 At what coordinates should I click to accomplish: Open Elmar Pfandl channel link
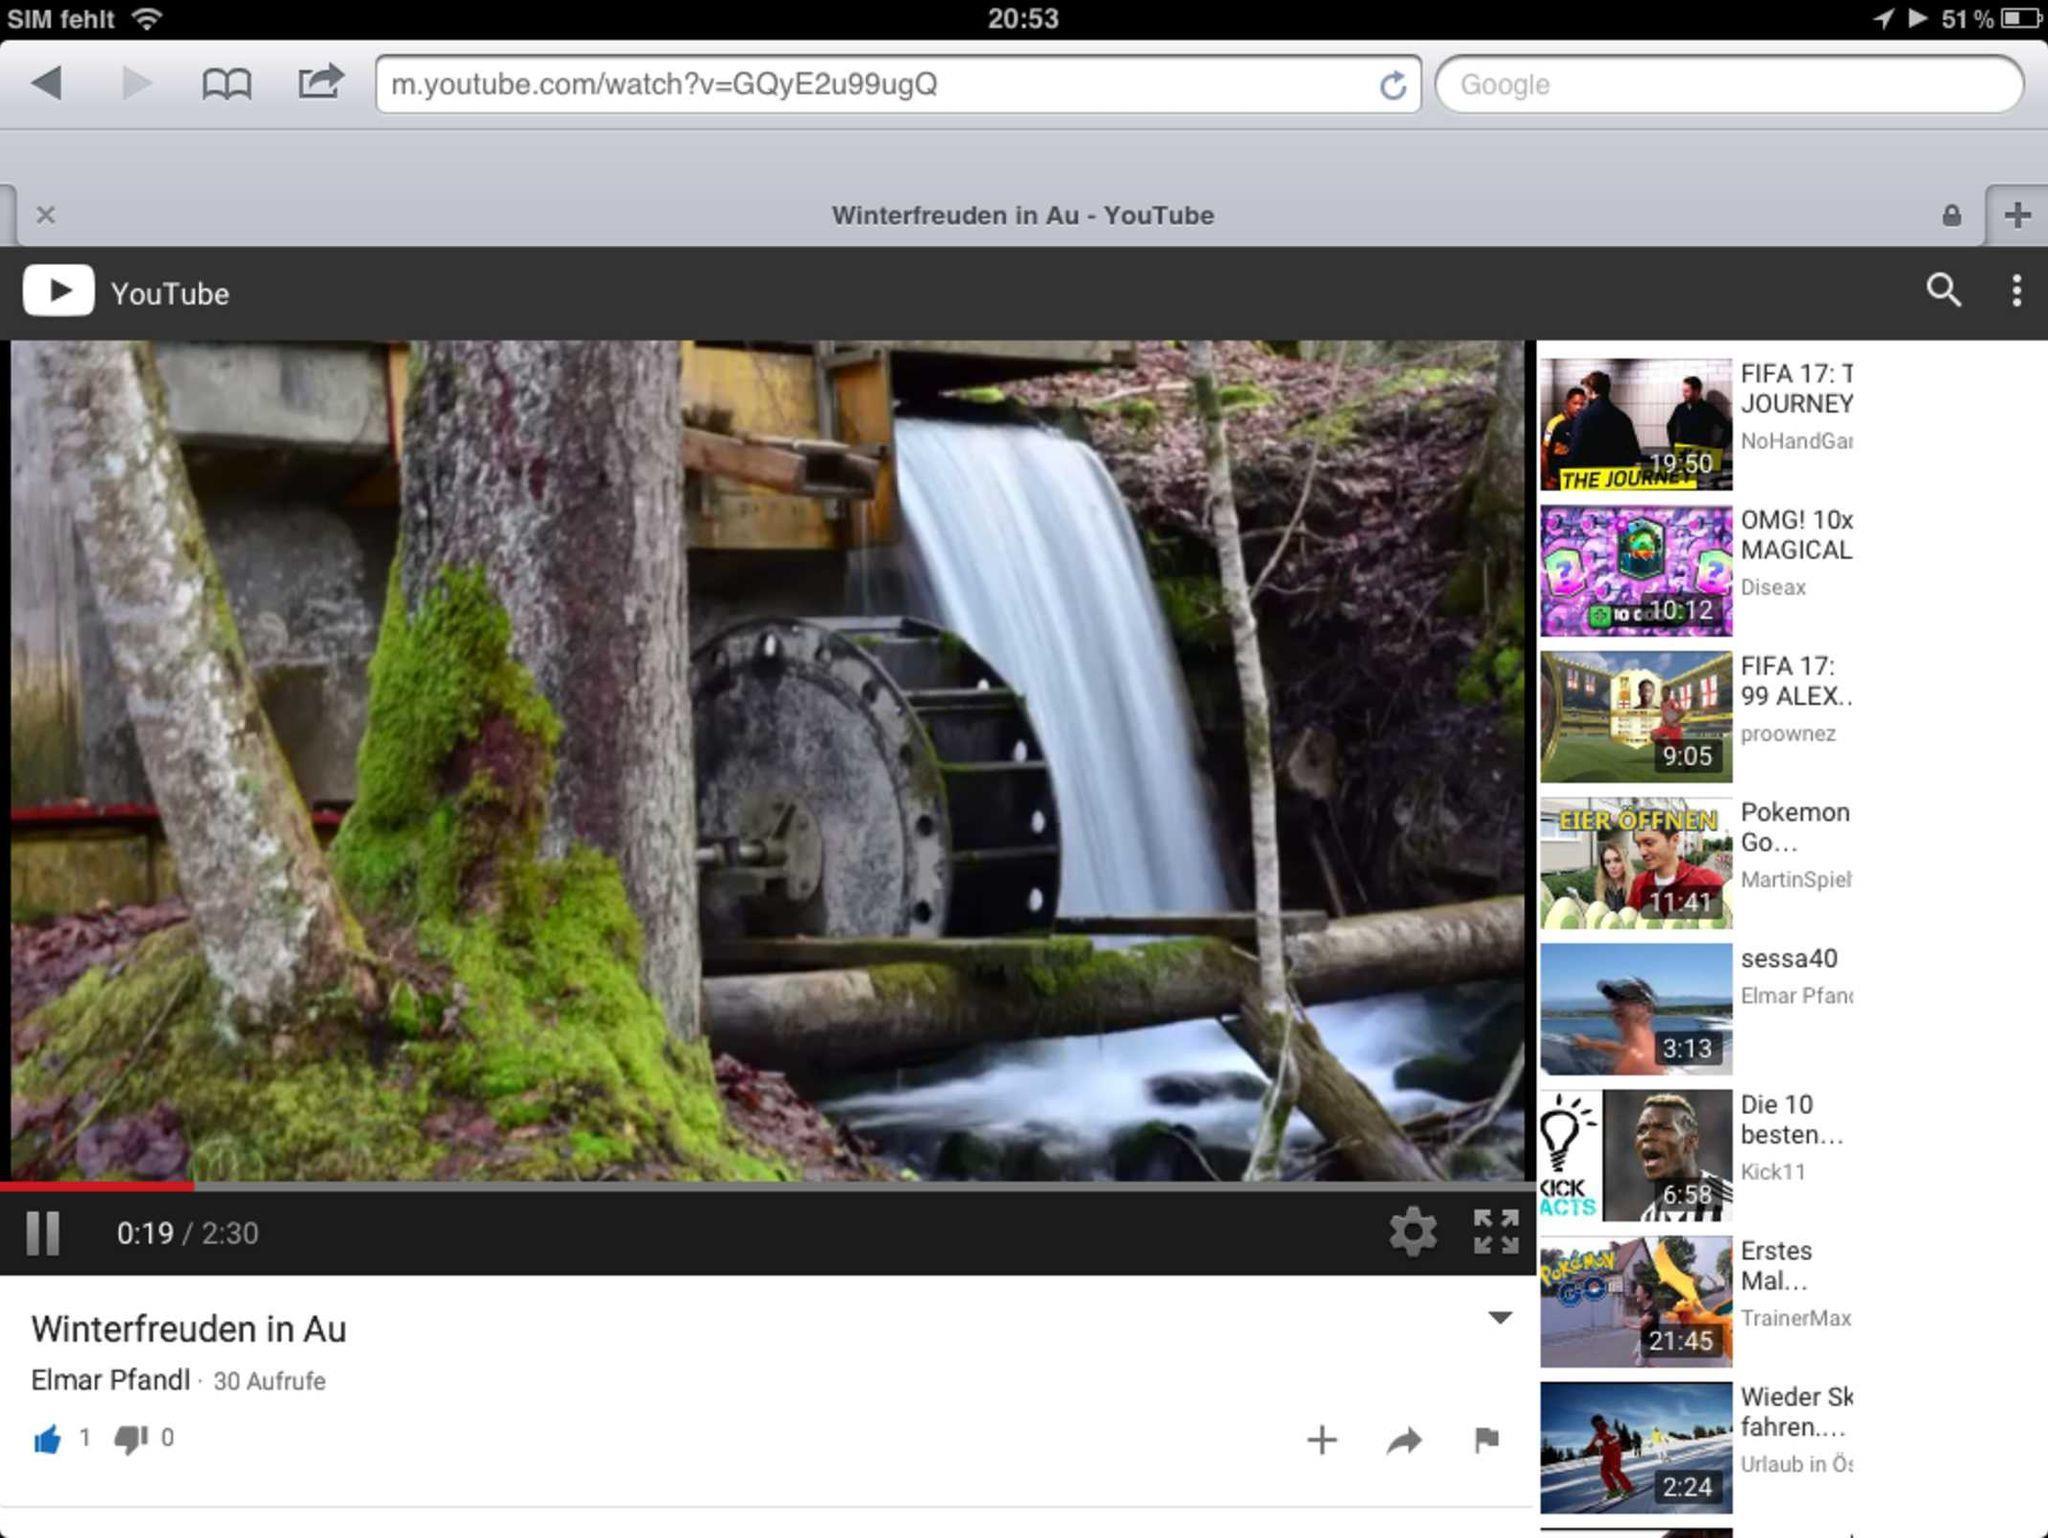pos(110,1380)
